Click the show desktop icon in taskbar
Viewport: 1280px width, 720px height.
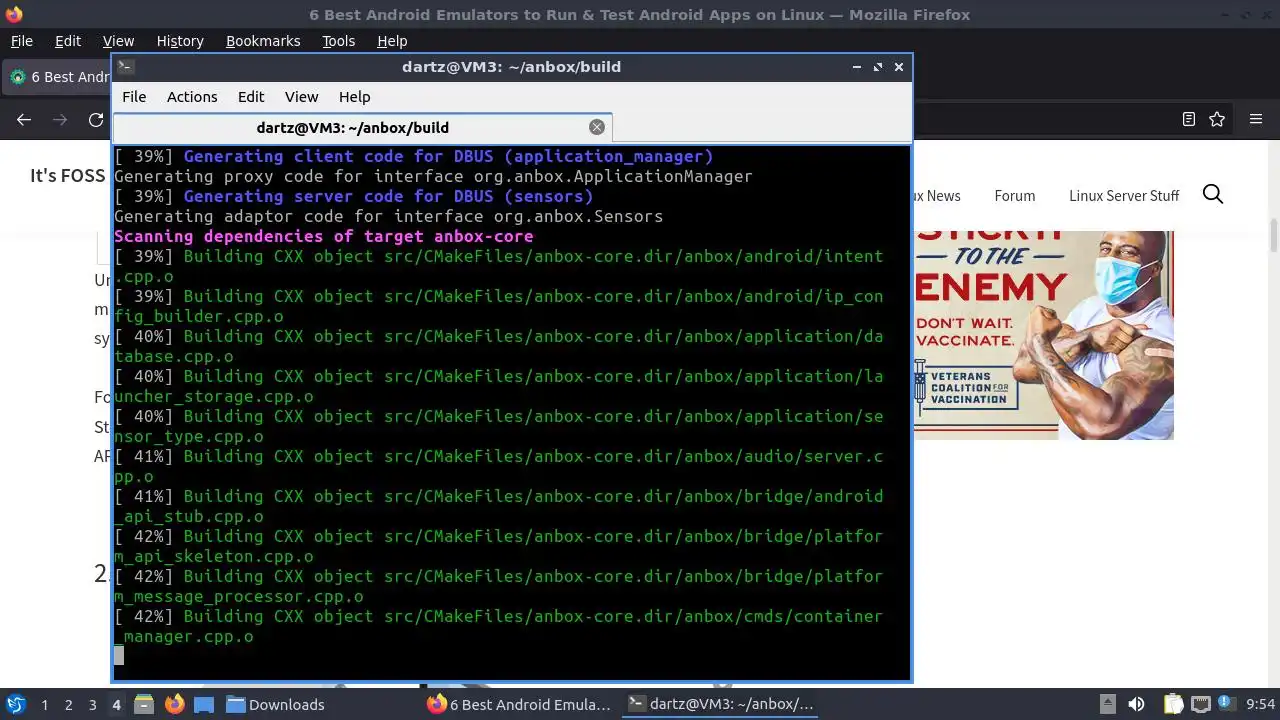tap(204, 704)
